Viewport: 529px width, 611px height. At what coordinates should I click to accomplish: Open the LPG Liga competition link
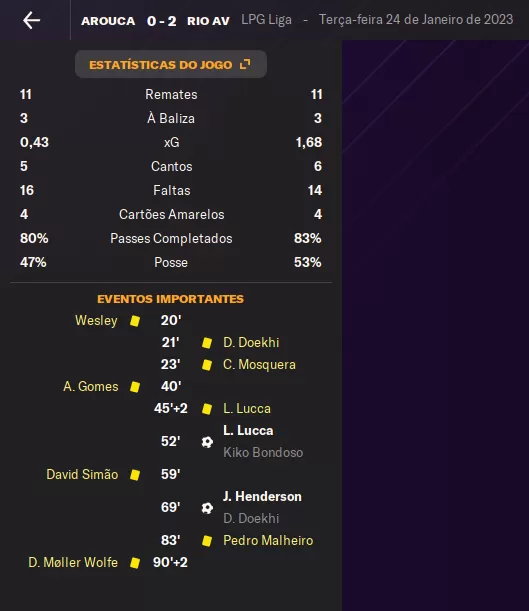coord(266,19)
